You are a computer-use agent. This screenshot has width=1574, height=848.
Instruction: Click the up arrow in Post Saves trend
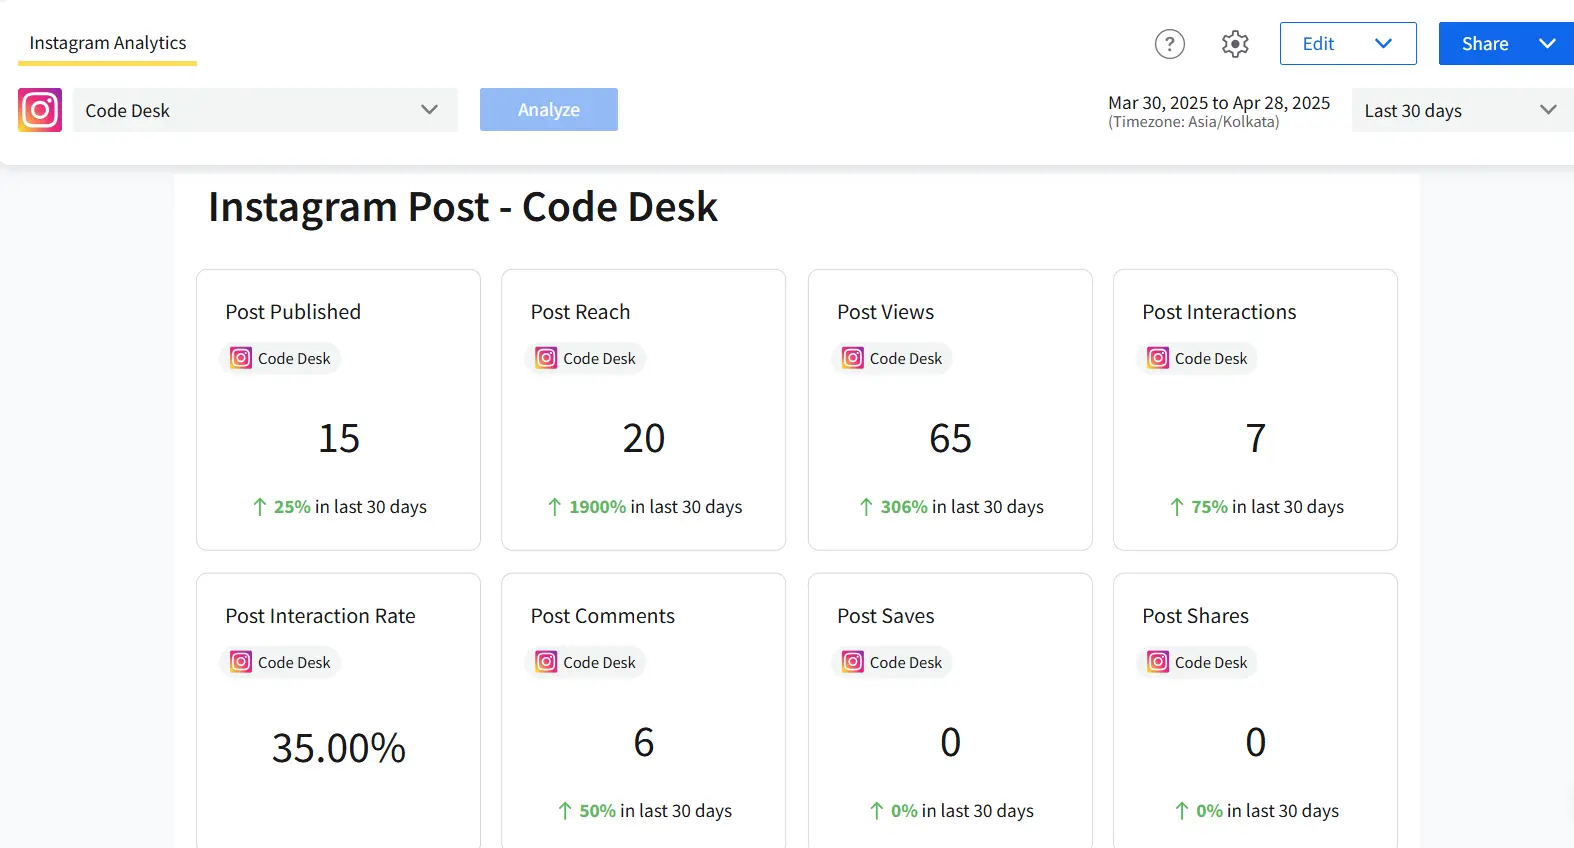coord(877,811)
